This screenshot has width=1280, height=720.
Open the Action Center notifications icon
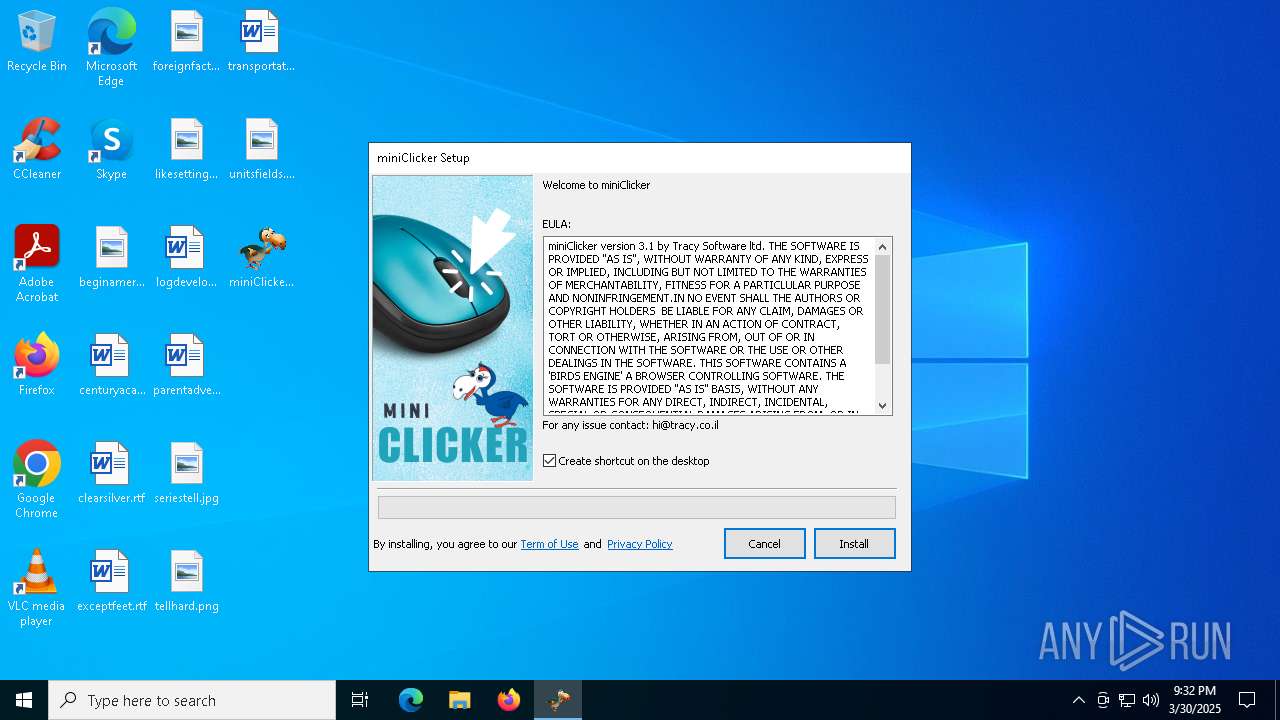[1247, 700]
